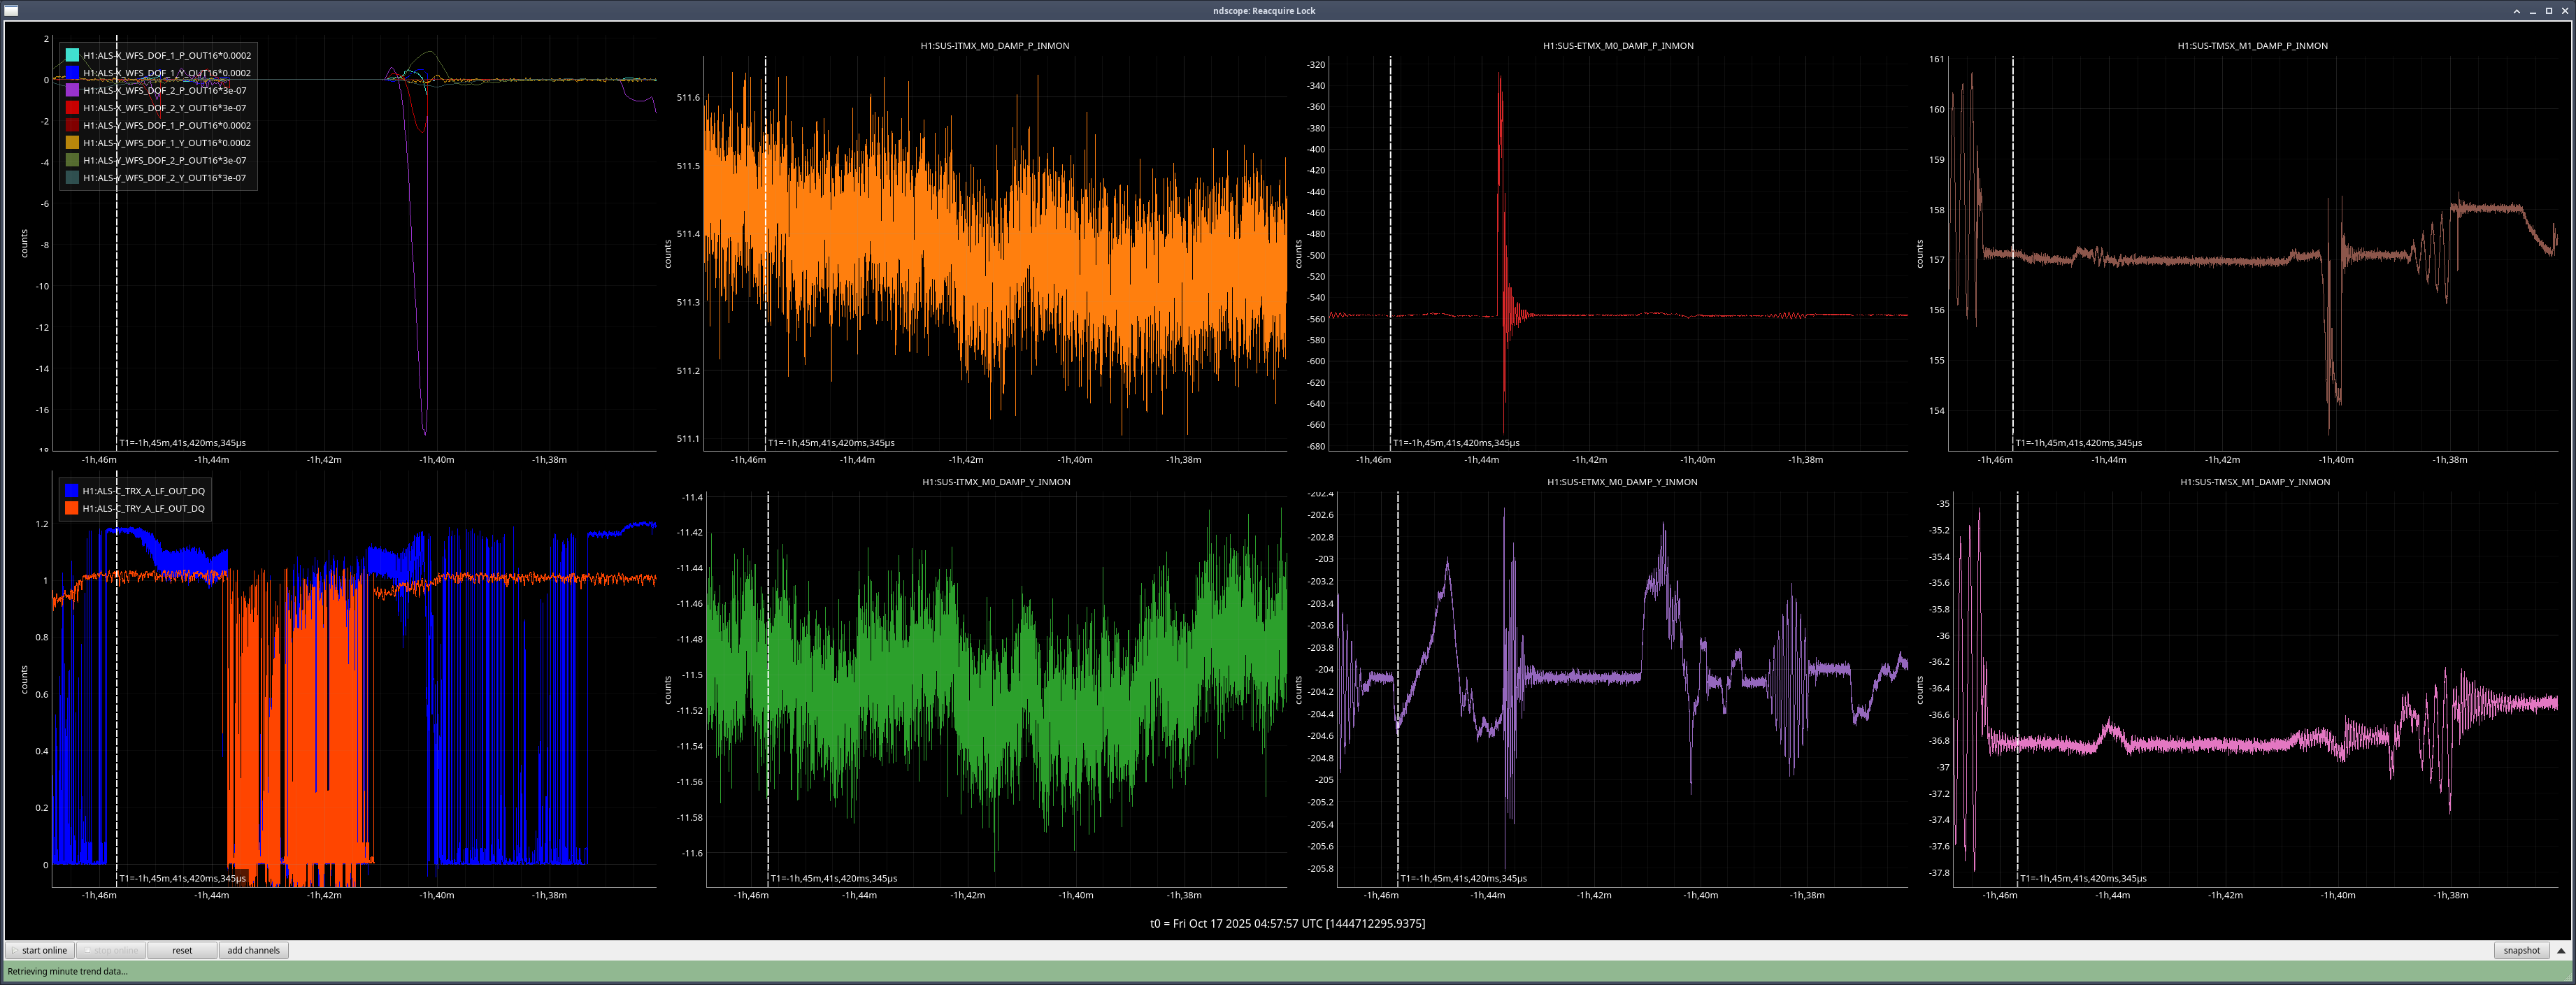Minimize the ndscope window
2576x985 pixels.
click(x=2532, y=11)
